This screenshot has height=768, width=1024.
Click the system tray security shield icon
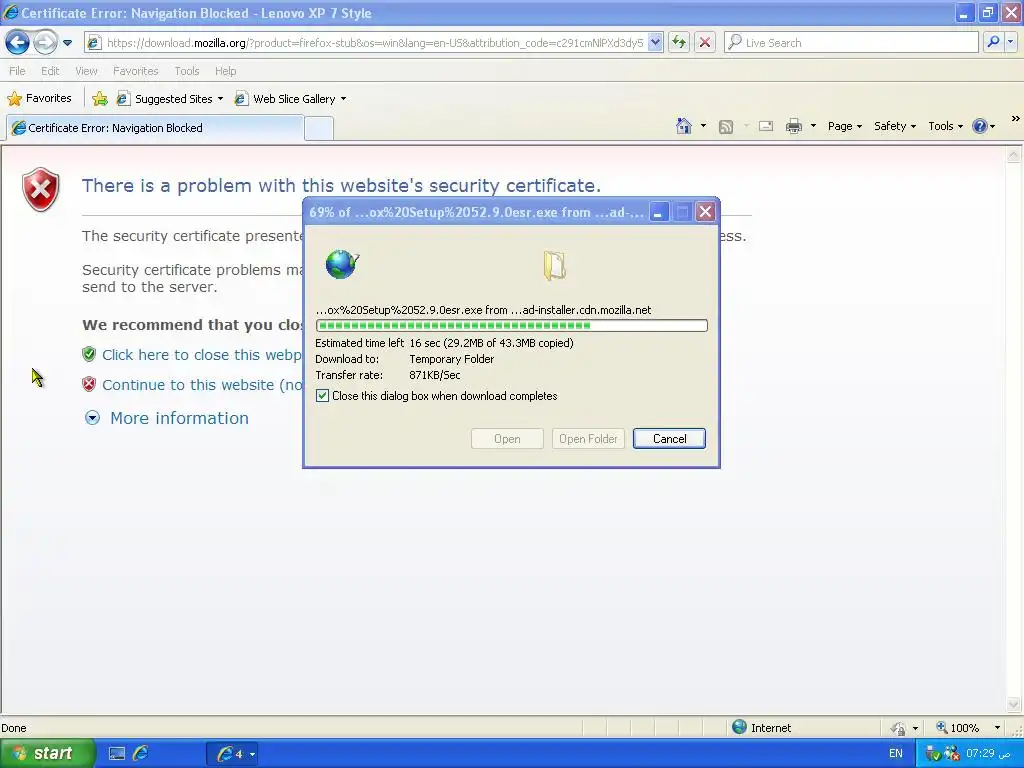[x=933, y=754]
